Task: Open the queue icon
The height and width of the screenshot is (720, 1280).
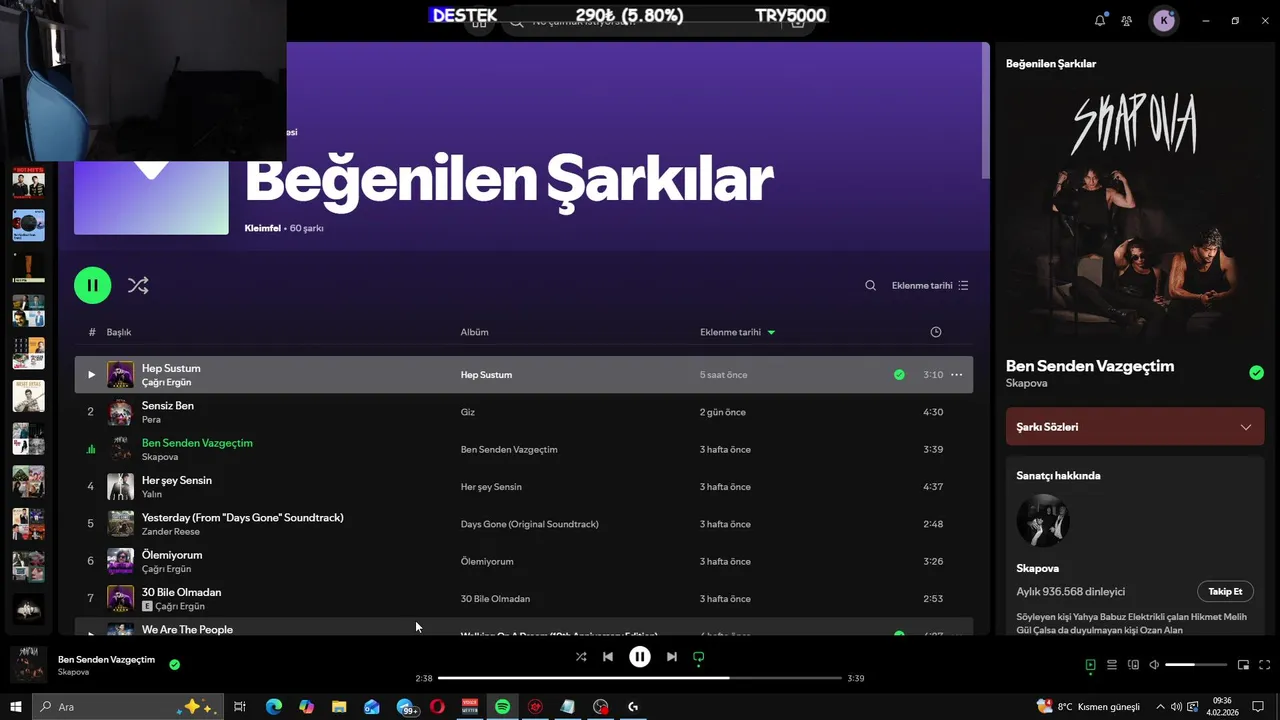Action: (x=1112, y=665)
